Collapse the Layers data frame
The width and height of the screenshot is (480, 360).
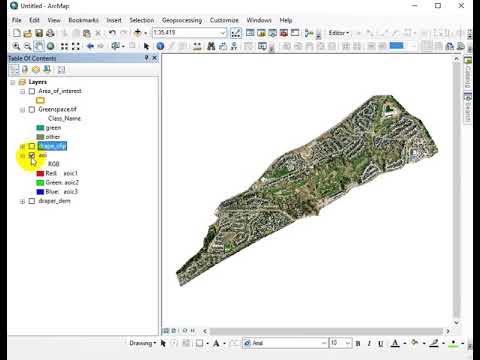click(x=13, y=82)
